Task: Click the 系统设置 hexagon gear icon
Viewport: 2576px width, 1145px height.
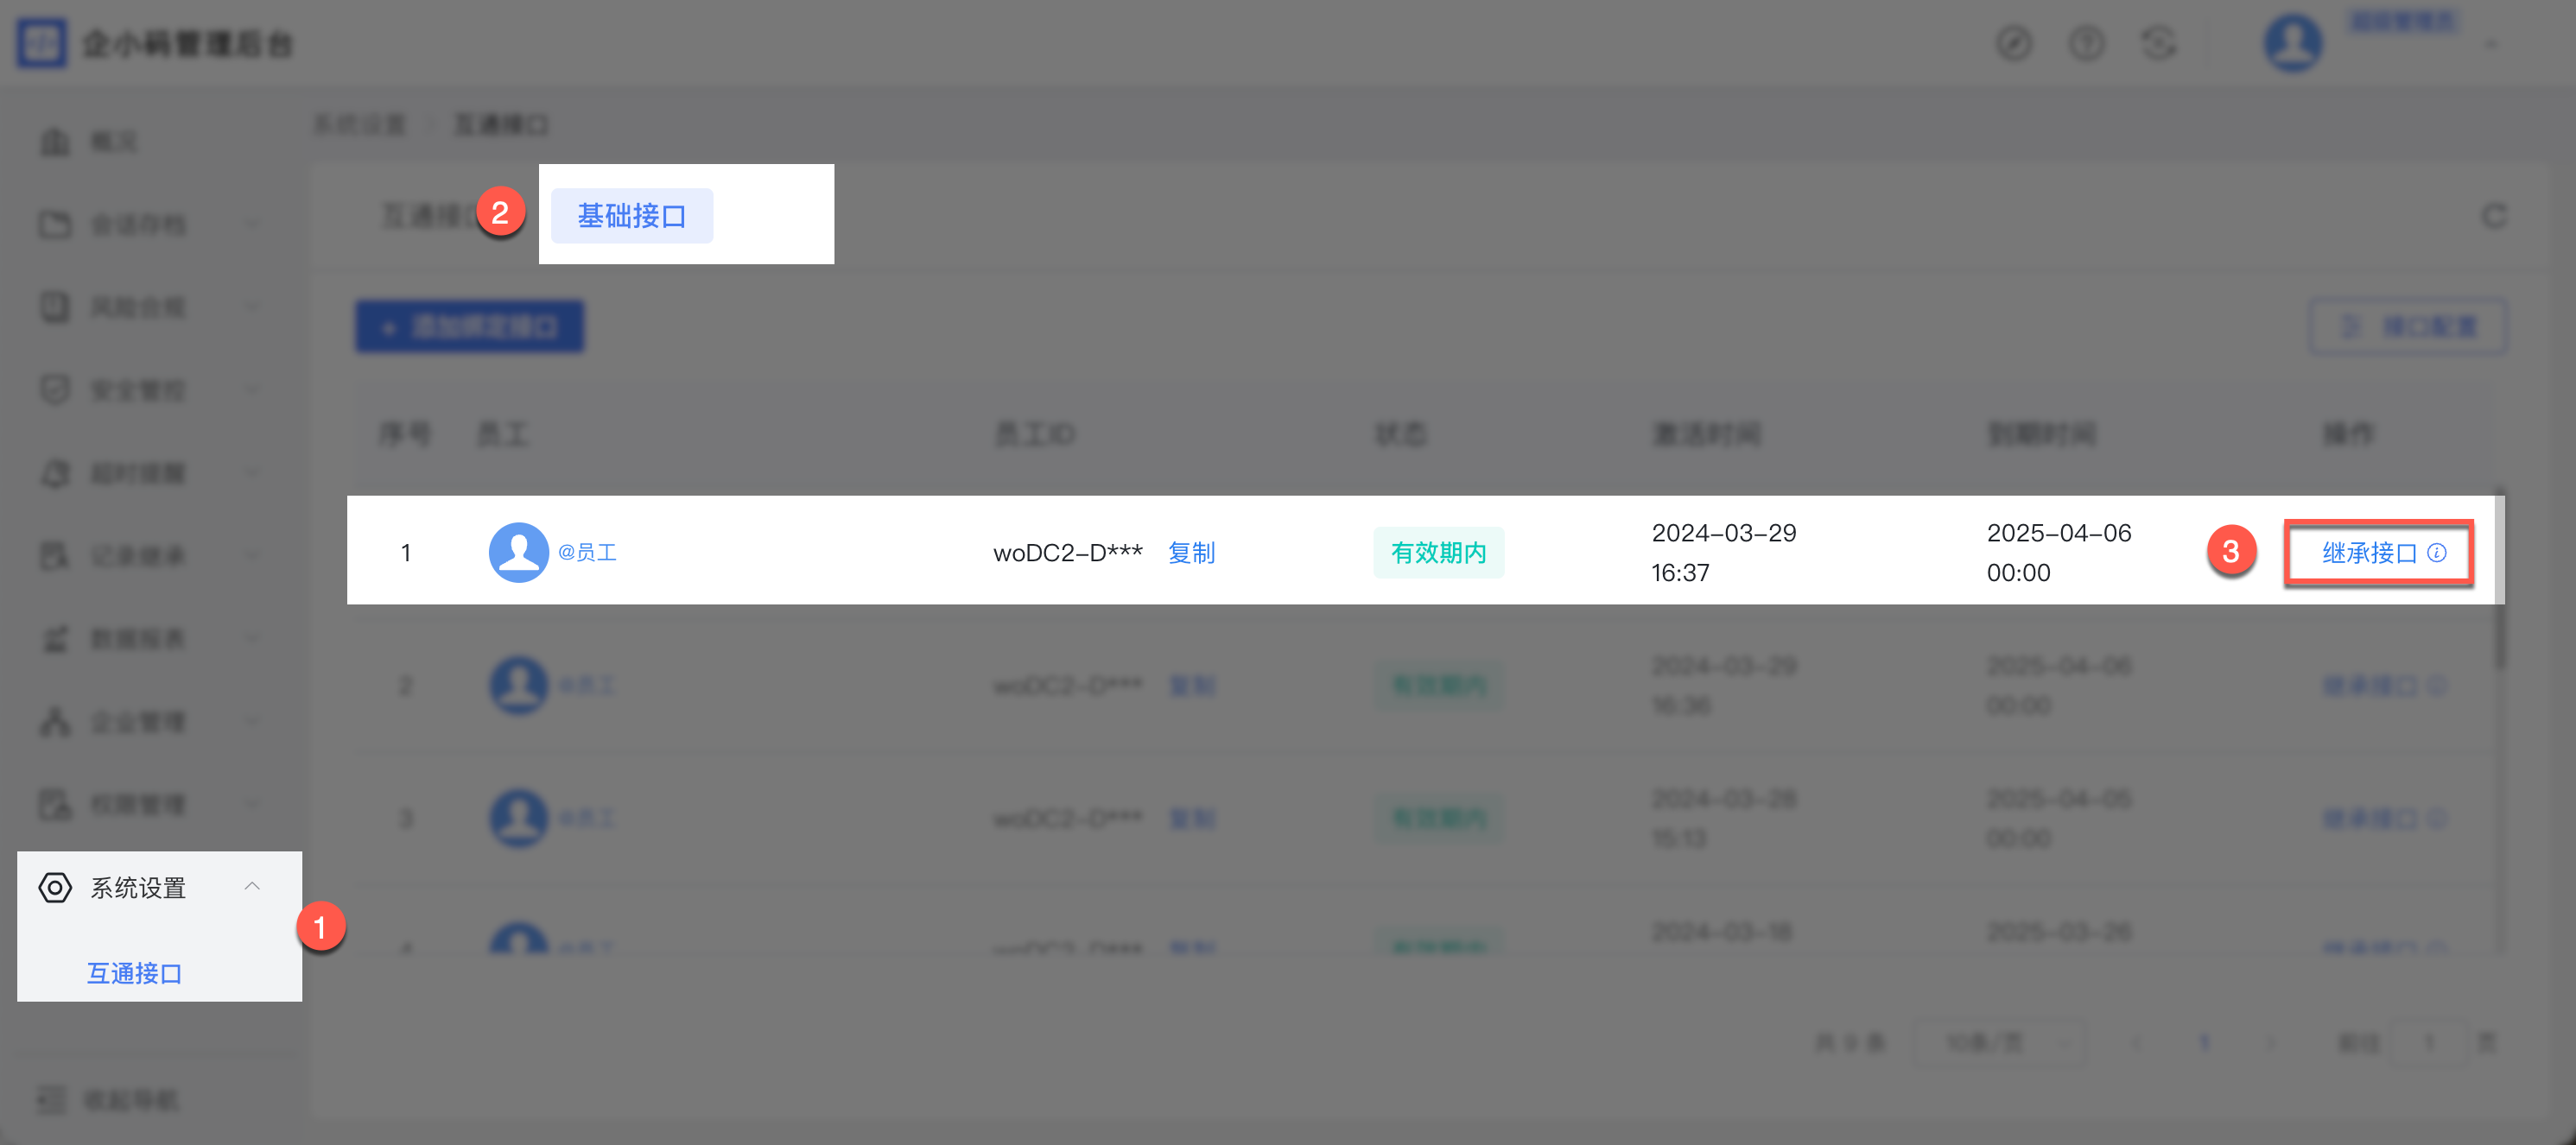Action: tap(55, 887)
